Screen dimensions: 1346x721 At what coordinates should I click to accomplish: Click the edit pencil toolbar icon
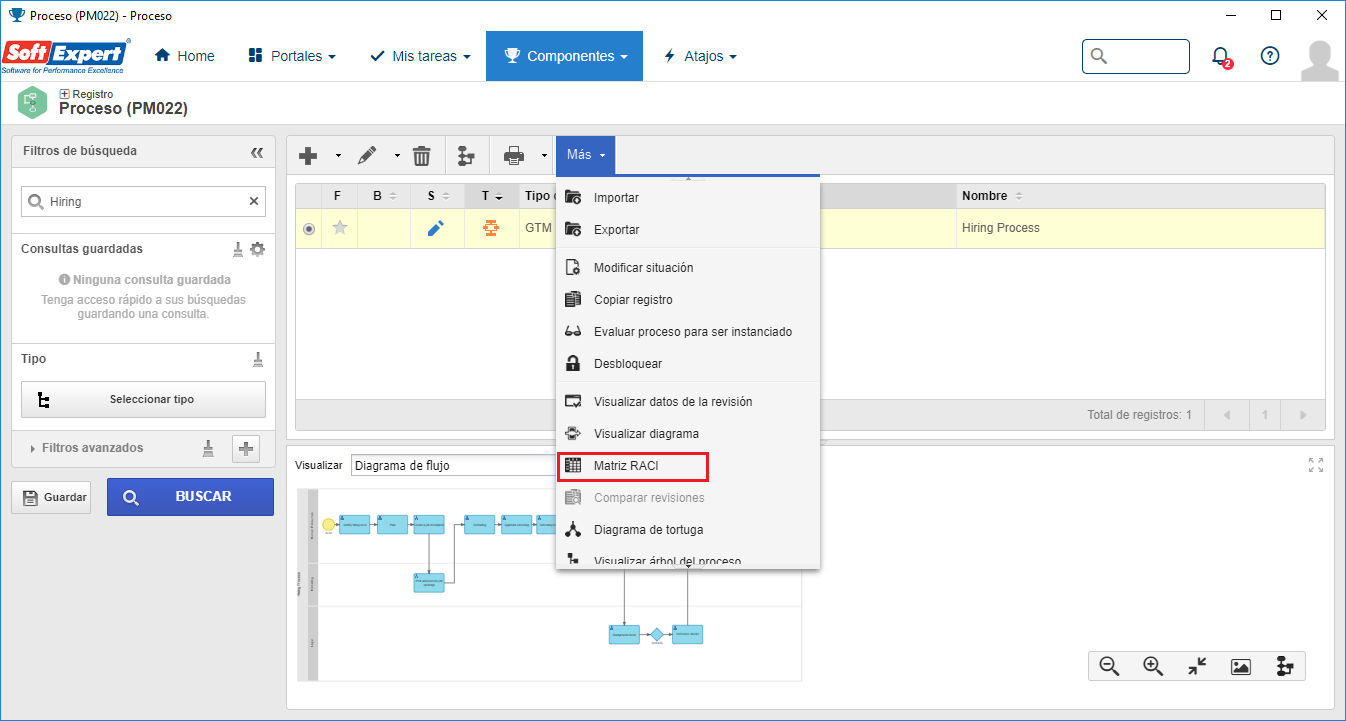pos(367,156)
